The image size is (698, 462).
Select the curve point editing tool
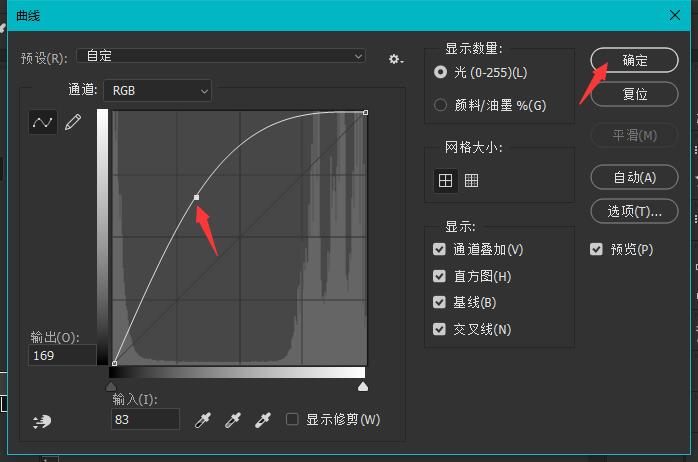(x=43, y=122)
